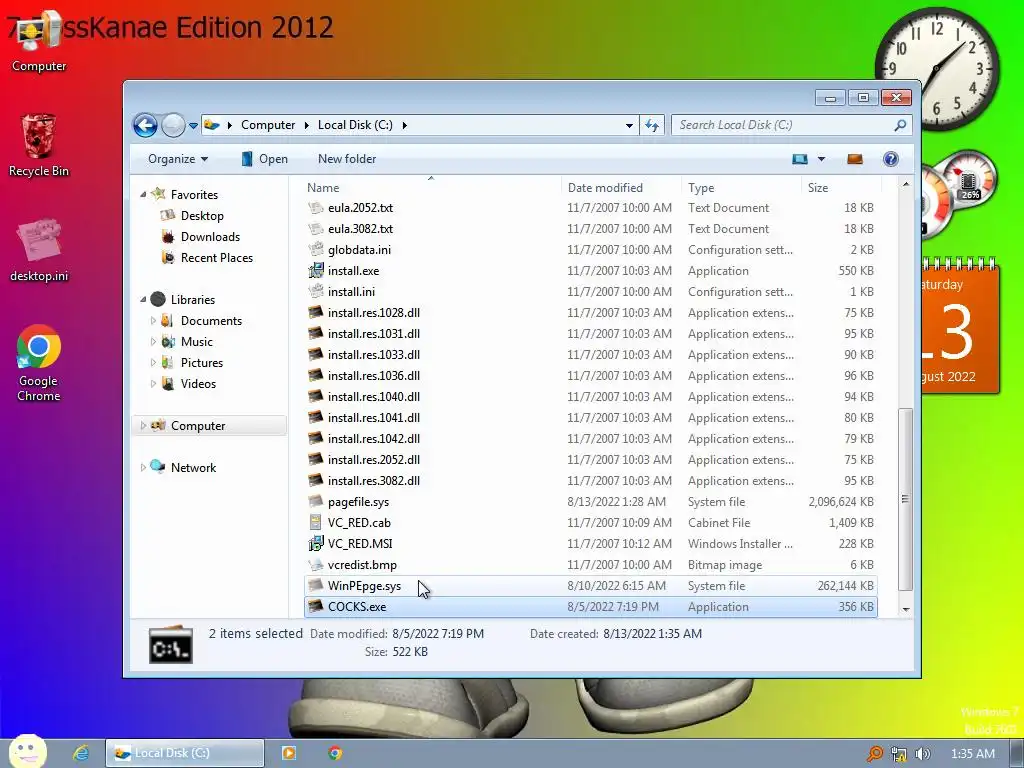Click the network tray icon

pyautogui.click(x=899, y=754)
